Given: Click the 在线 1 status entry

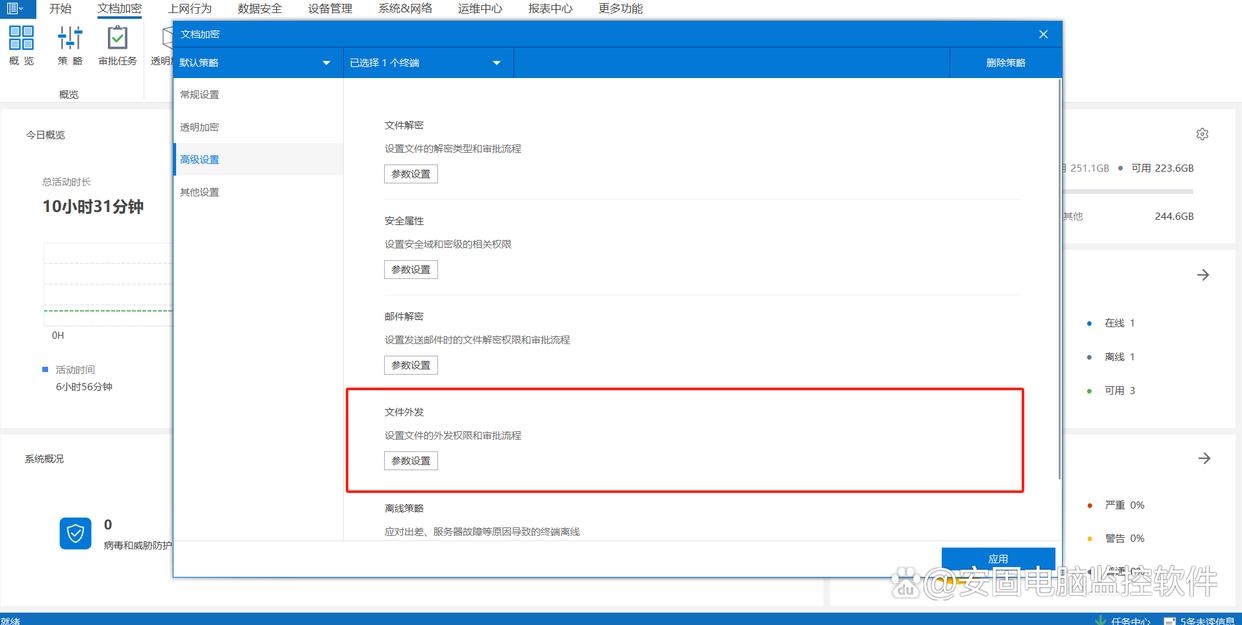Looking at the screenshot, I should 1112,323.
